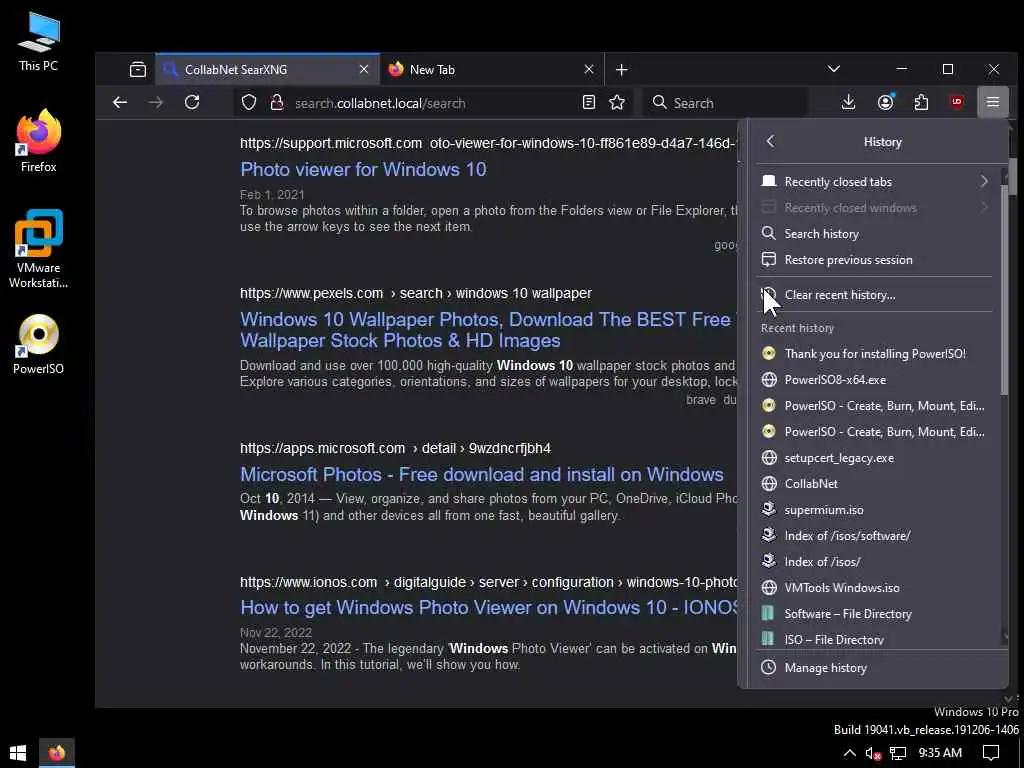The width and height of the screenshot is (1024, 768).
Task: Reload the current page
Action: [x=191, y=102]
